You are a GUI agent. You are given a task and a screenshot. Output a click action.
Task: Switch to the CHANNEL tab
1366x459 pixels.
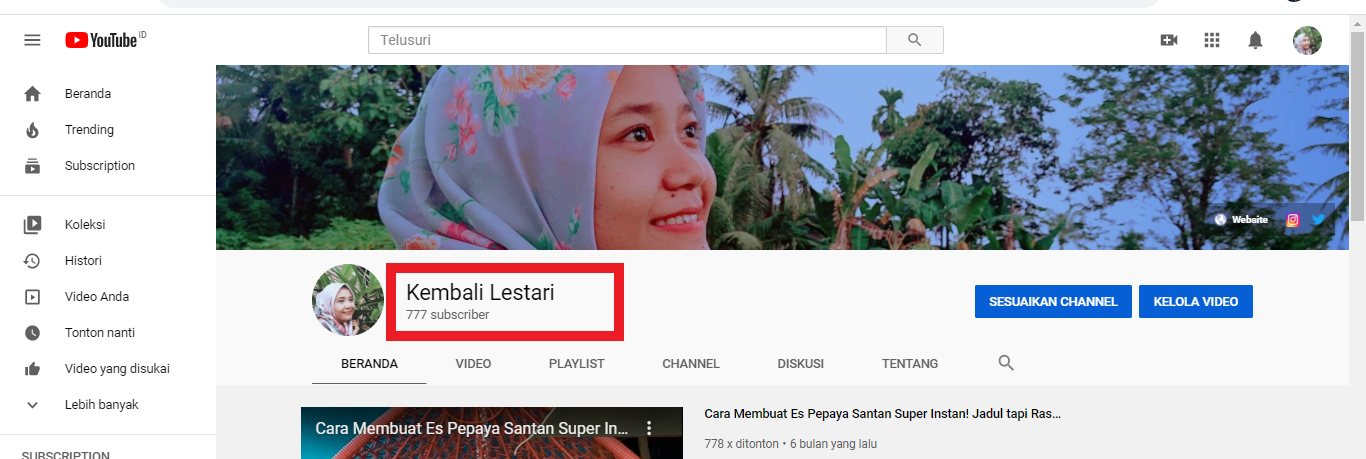(x=691, y=364)
